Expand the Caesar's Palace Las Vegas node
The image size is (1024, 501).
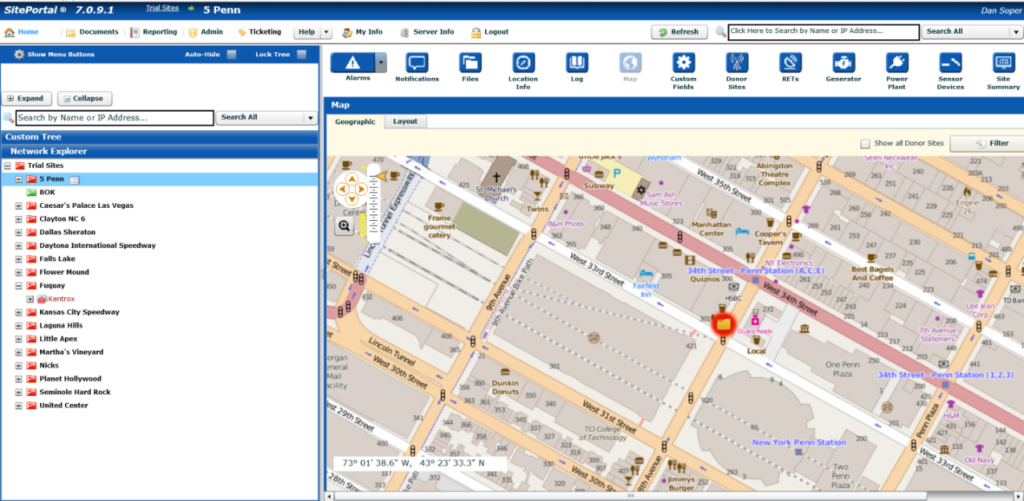click(18, 206)
